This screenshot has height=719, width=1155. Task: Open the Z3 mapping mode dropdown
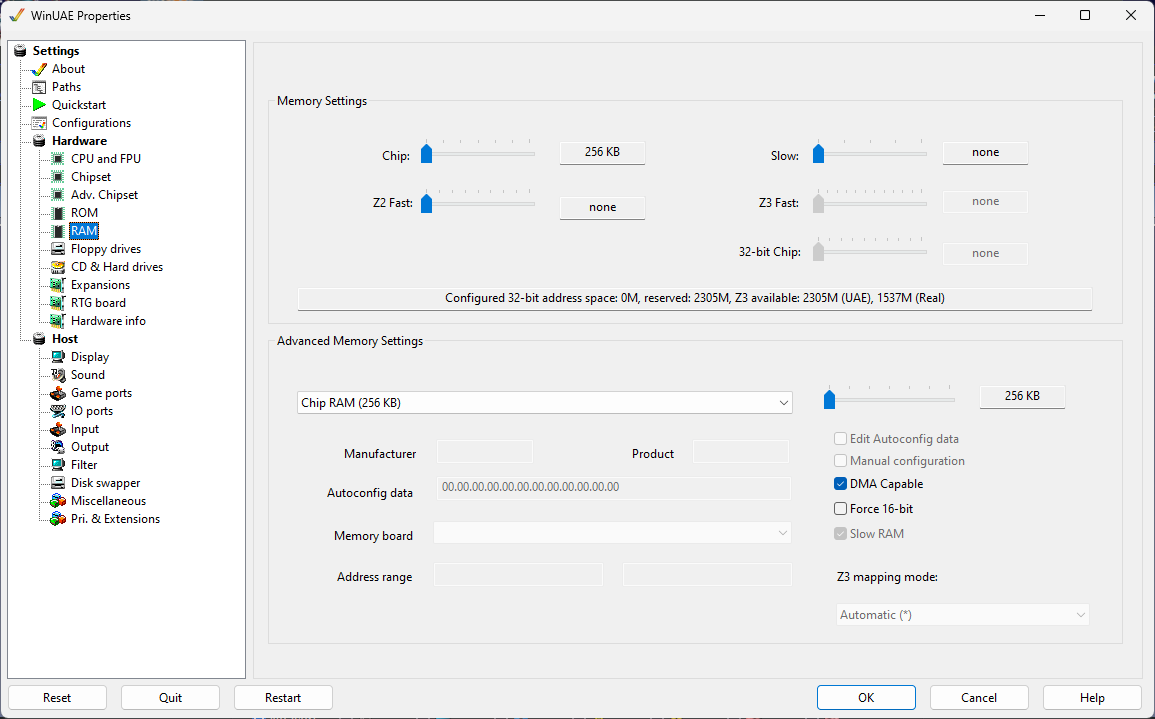click(x=962, y=615)
